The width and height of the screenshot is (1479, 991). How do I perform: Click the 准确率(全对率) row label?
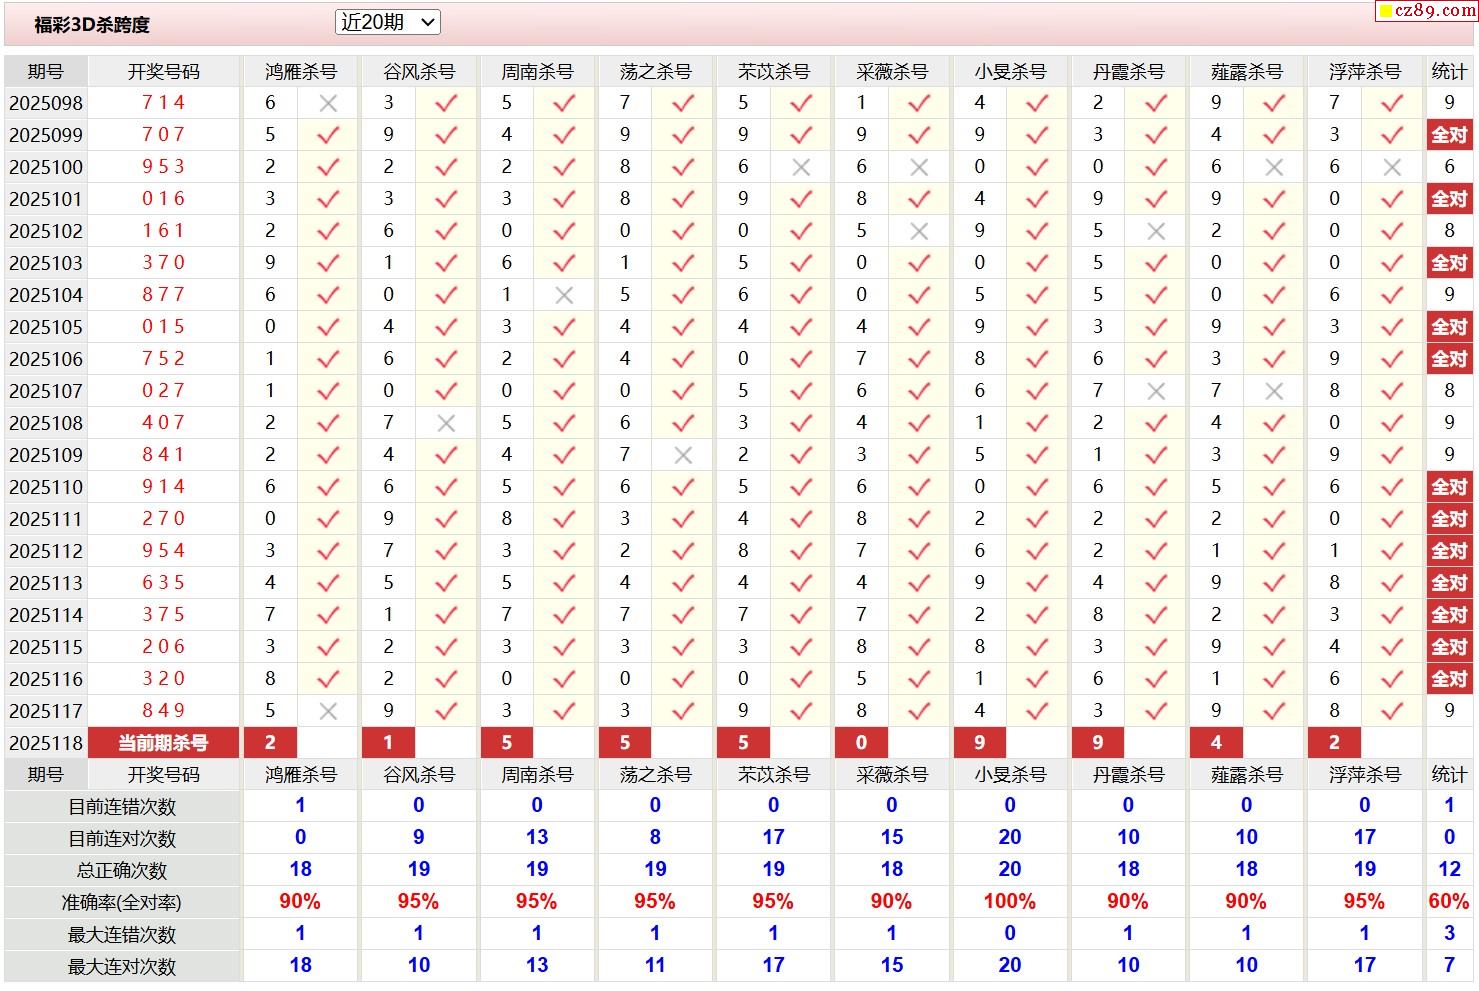coord(122,903)
